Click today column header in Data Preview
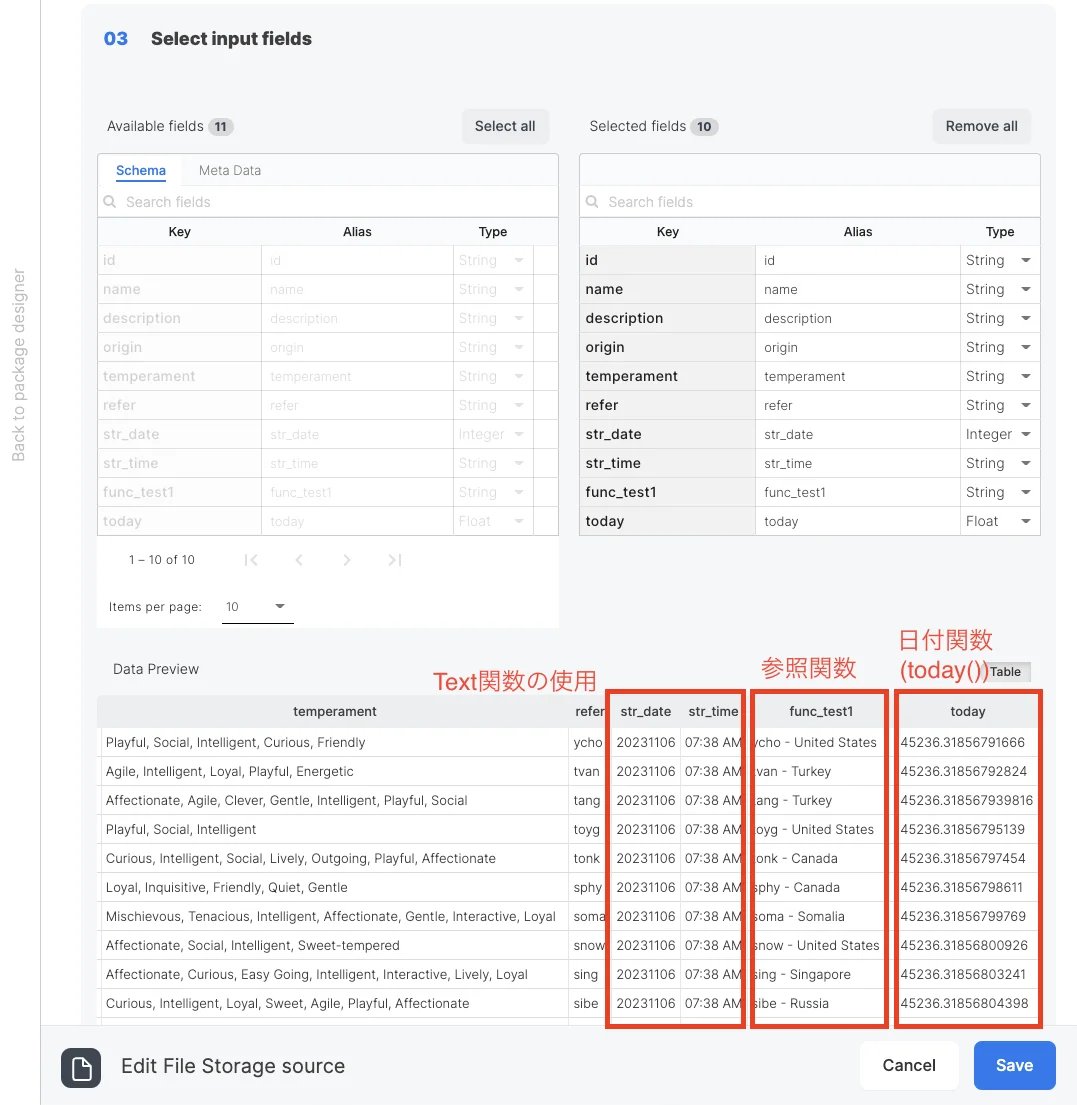Screen dimensions: 1077x1105 click(x=968, y=712)
